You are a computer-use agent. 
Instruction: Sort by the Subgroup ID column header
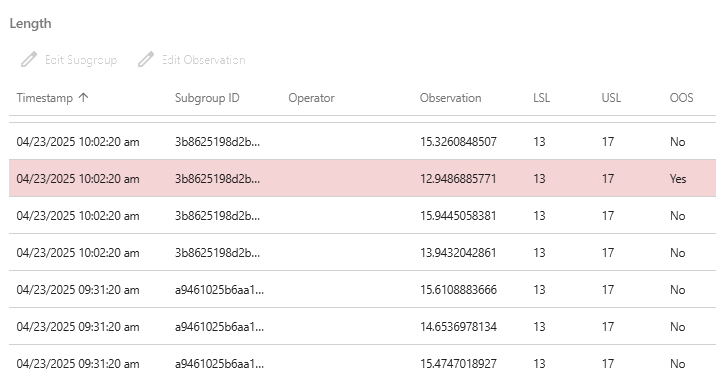tap(207, 98)
